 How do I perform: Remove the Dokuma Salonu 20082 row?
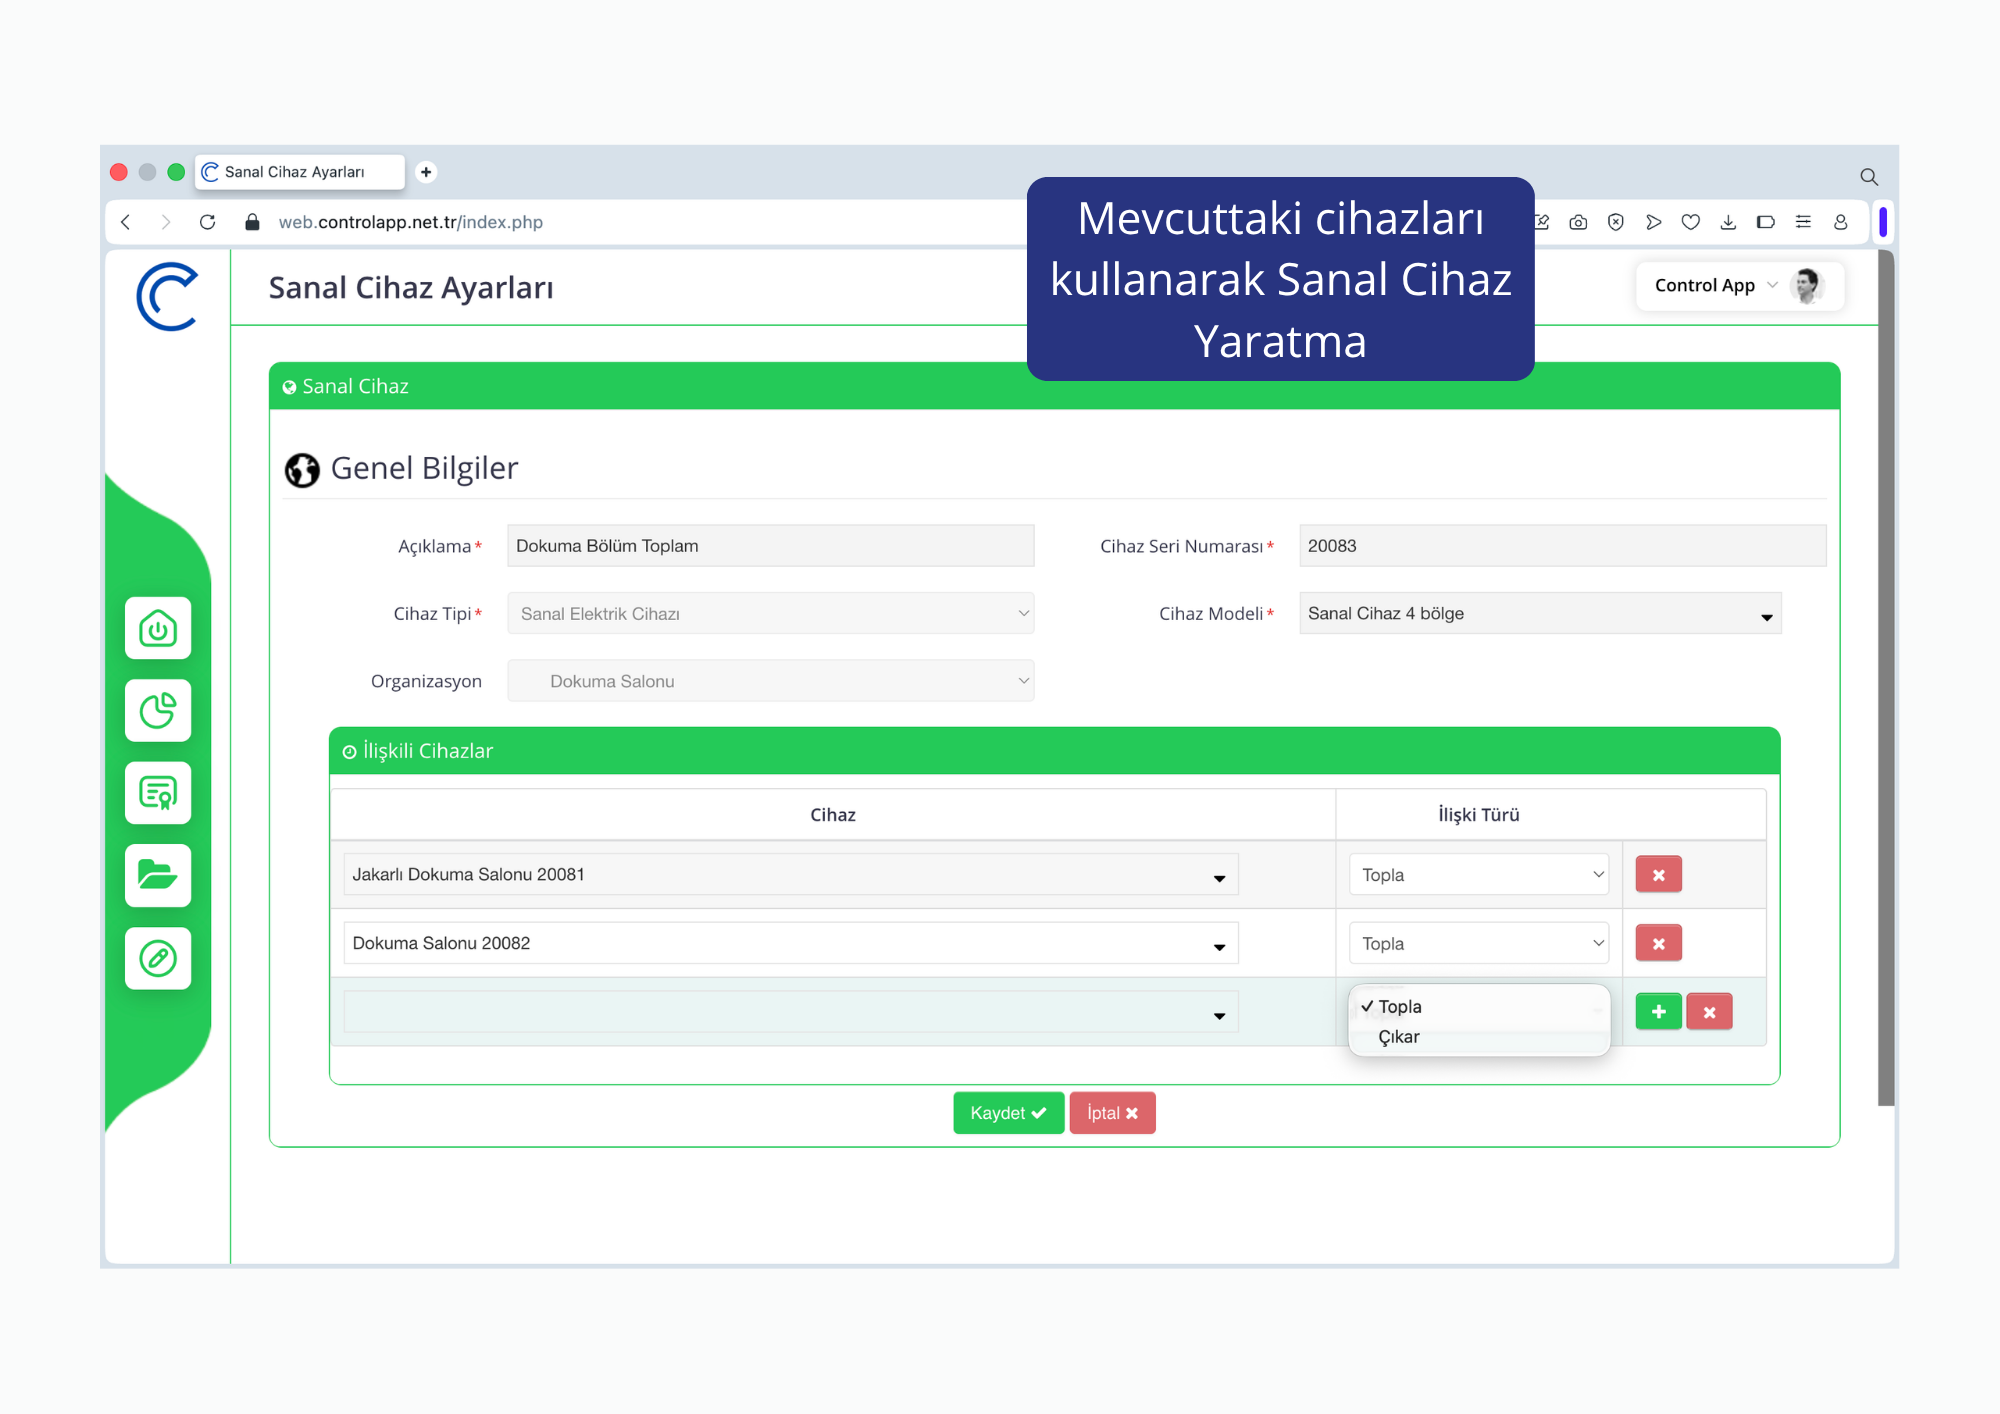[1658, 943]
